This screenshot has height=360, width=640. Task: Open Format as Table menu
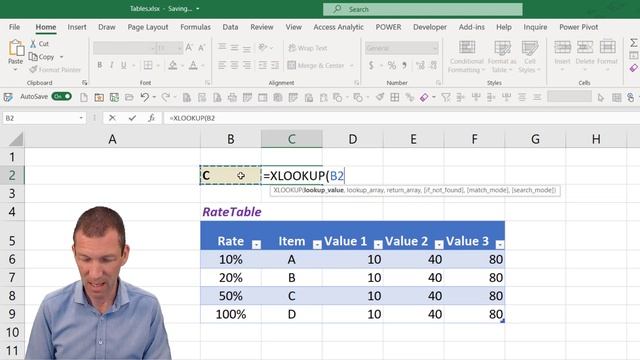[502, 56]
